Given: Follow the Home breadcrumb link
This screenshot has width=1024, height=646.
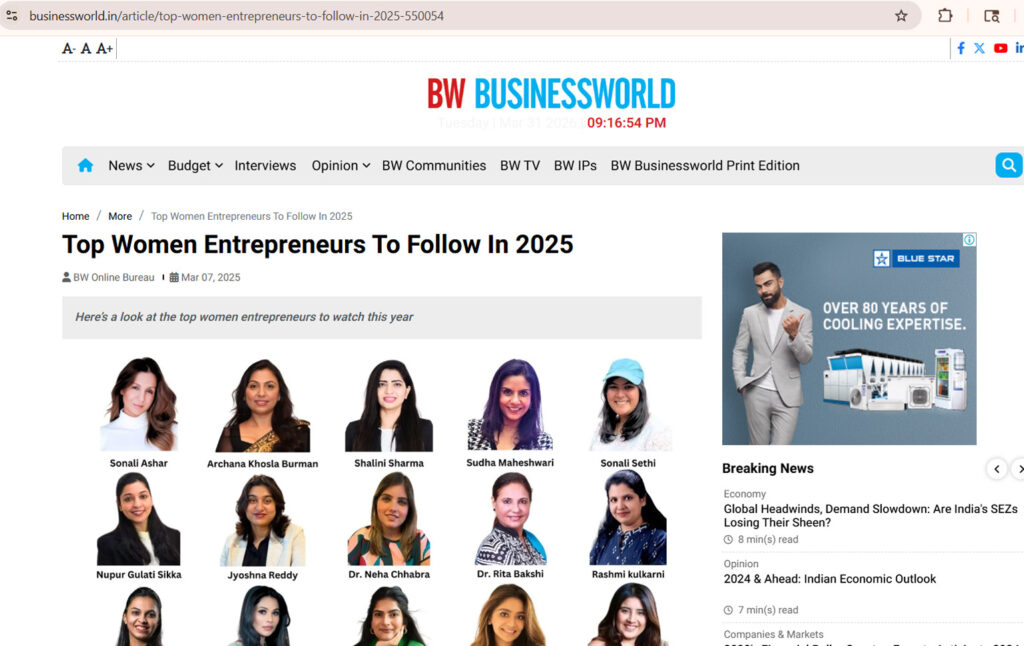Looking at the screenshot, I should pos(76,216).
